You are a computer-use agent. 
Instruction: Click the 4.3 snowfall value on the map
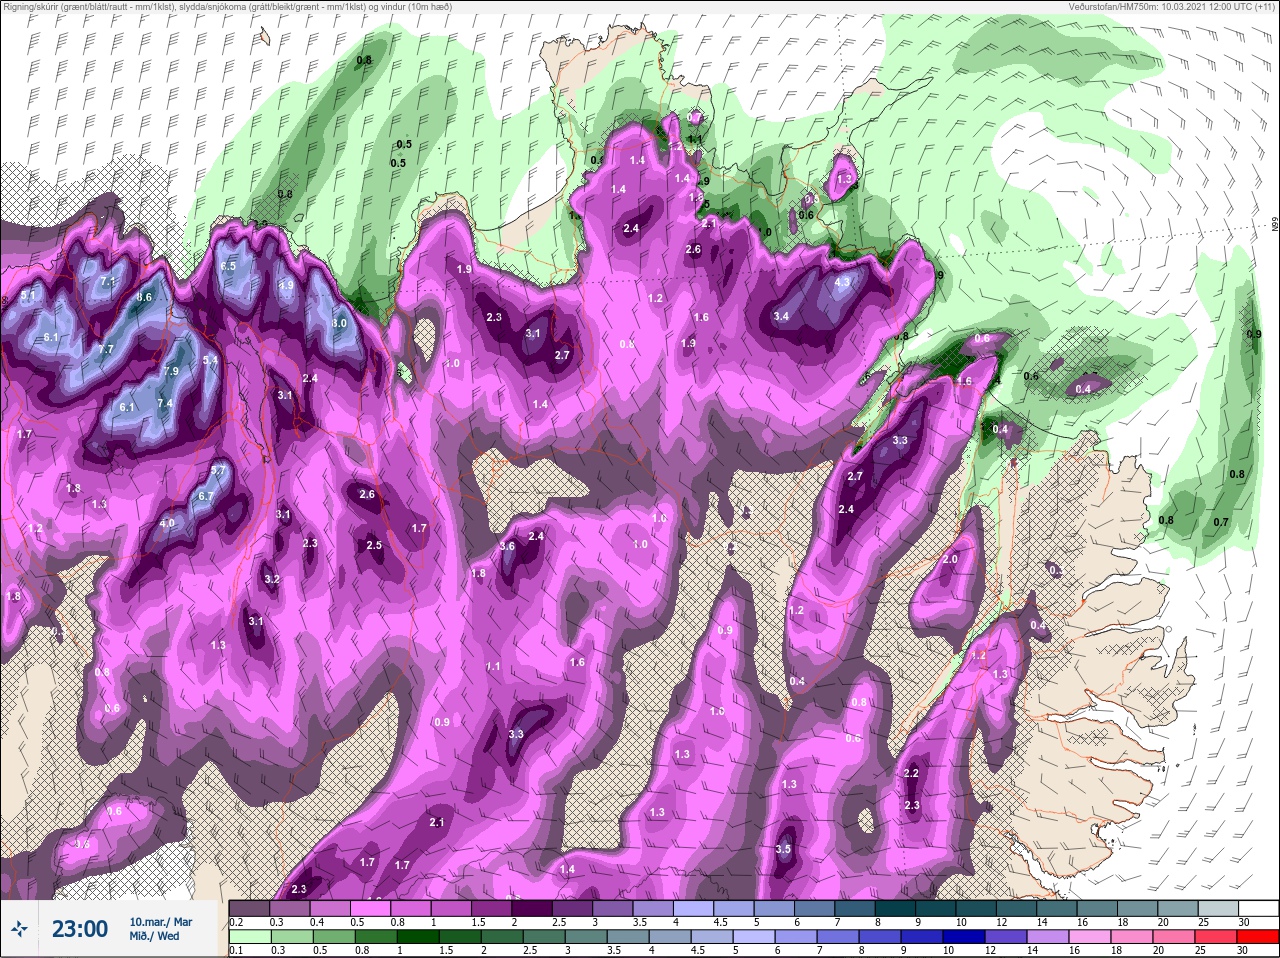click(842, 282)
